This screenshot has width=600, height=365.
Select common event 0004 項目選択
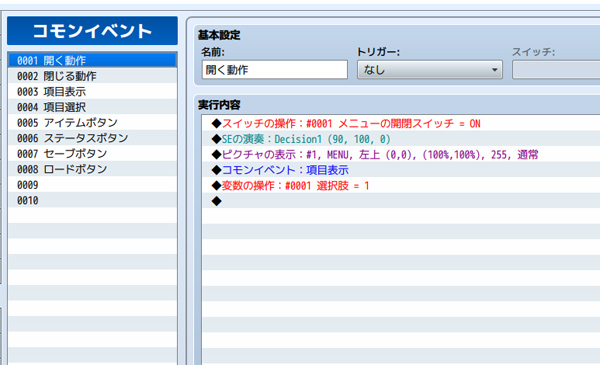(x=92, y=107)
